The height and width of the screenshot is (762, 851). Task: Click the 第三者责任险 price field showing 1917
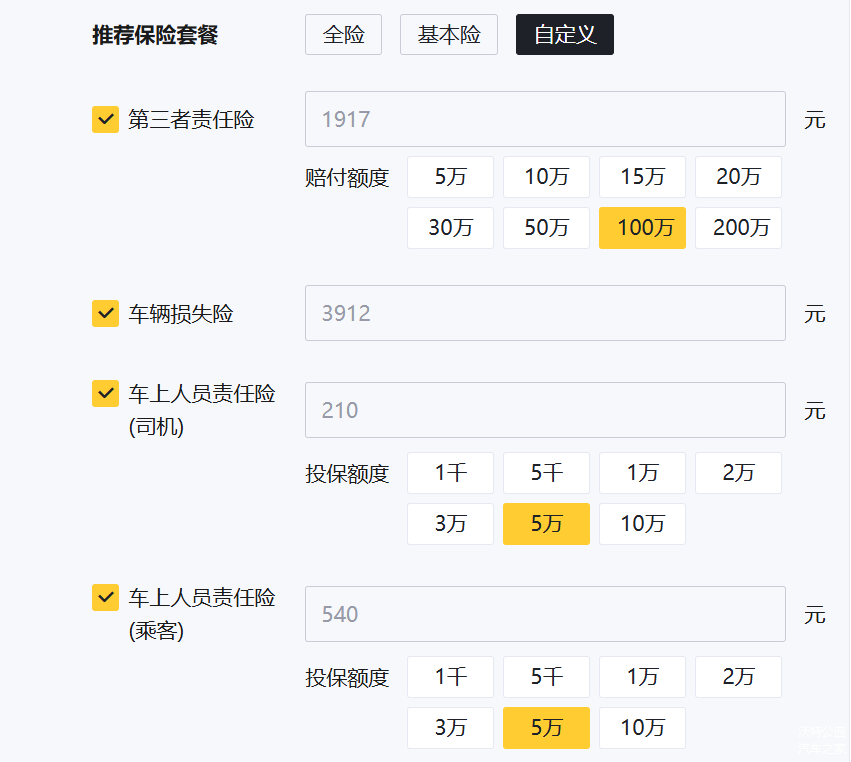coord(545,119)
